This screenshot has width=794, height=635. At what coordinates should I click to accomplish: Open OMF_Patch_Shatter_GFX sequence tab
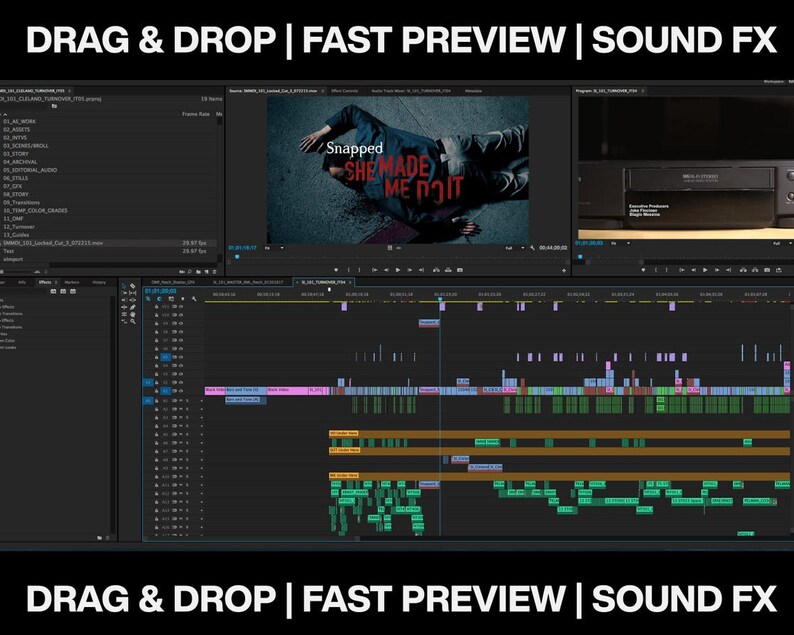[x=173, y=282]
